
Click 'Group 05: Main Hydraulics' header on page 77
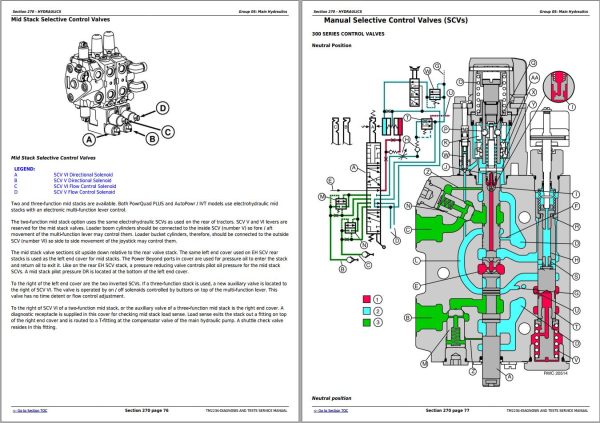(564, 11)
